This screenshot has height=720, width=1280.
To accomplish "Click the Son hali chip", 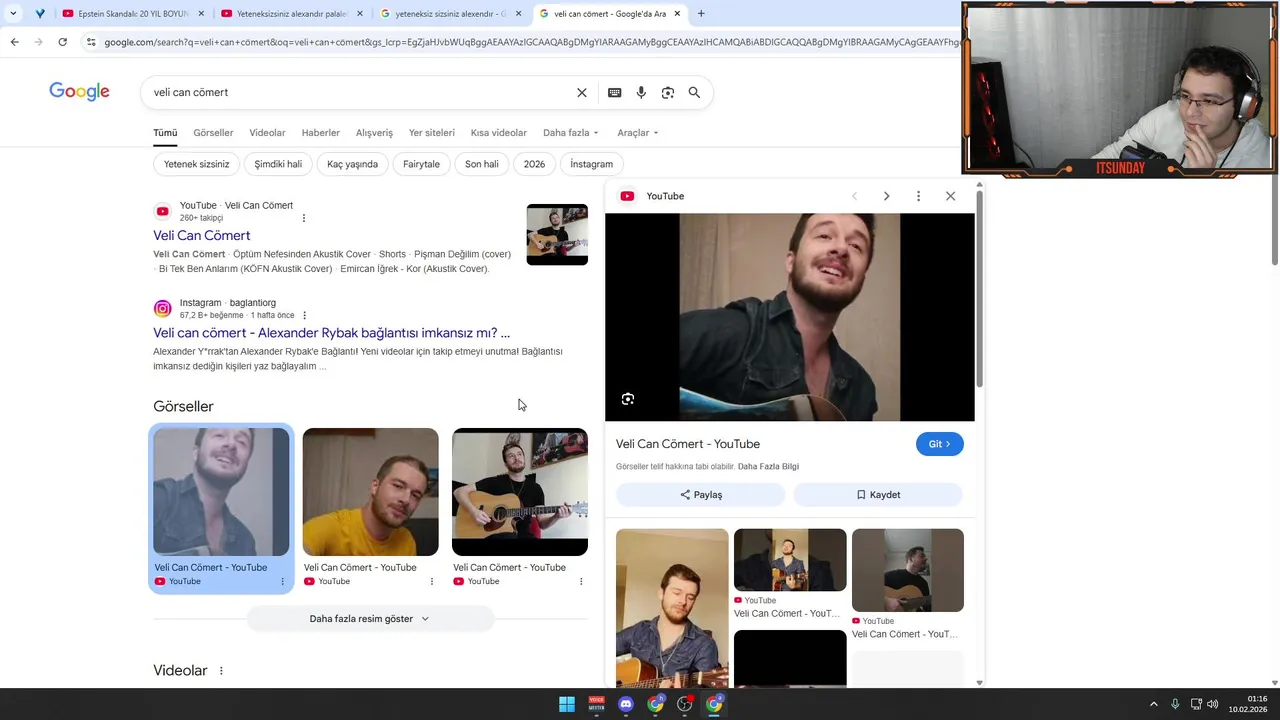I will click(481, 164).
